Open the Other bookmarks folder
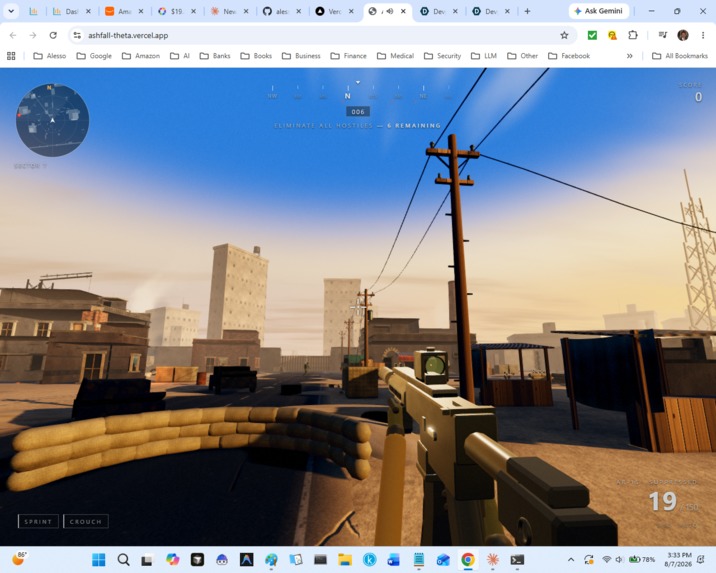The height and width of the screenshot is (573, 716). tap(522, 56)
